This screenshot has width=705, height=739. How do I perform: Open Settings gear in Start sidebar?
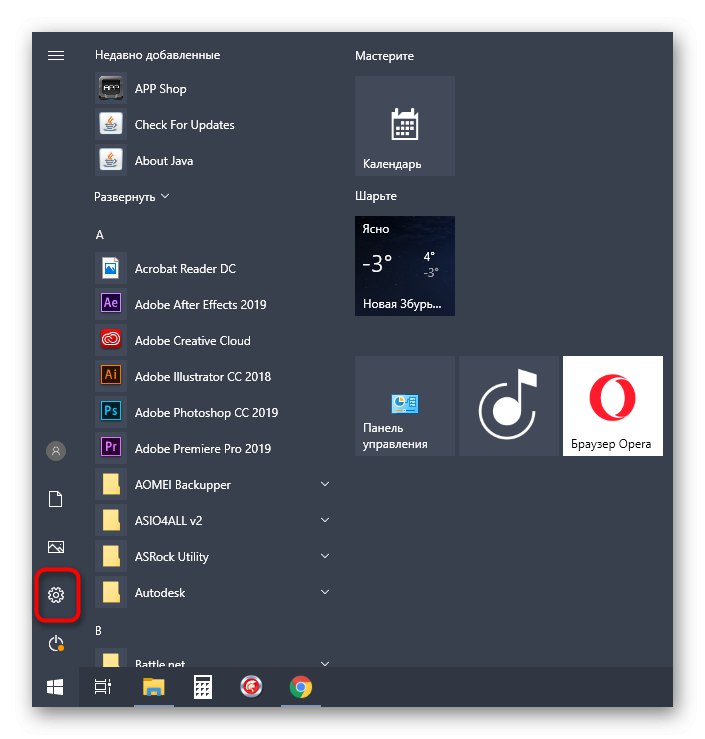[56, 595]
